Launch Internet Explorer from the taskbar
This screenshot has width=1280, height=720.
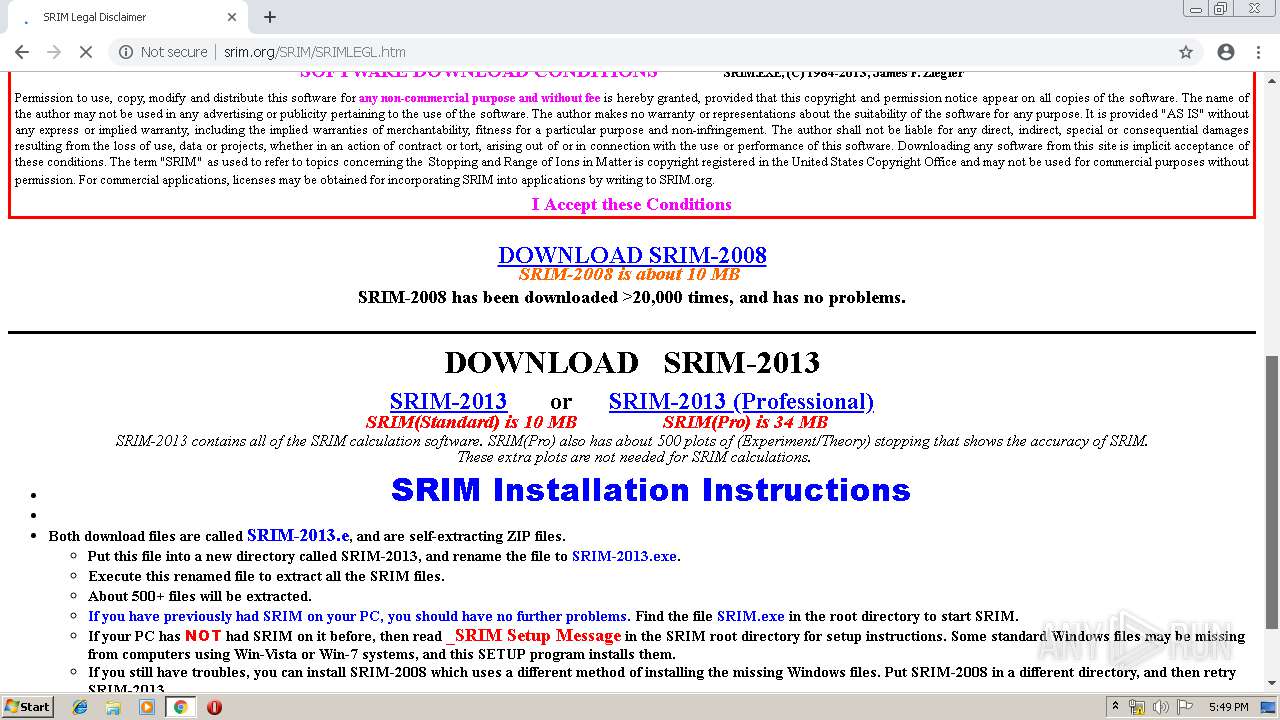coord(80,707)
